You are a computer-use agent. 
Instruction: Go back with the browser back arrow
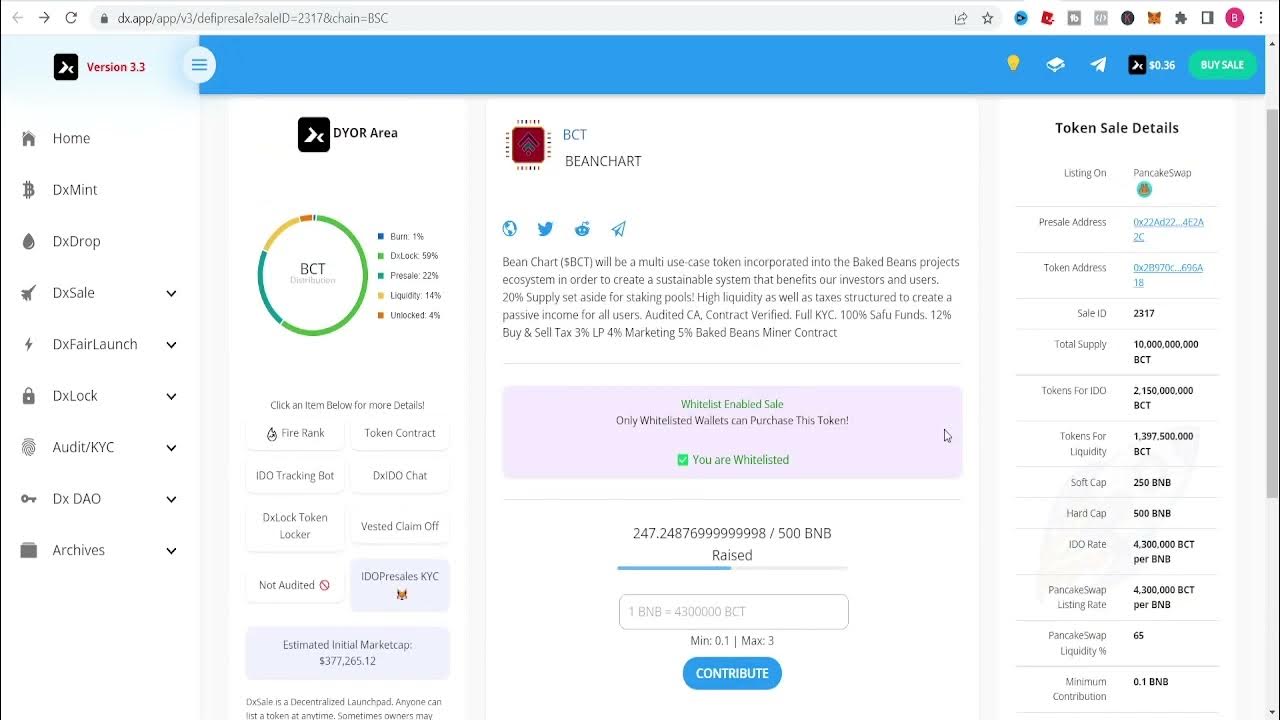point(17,18)
